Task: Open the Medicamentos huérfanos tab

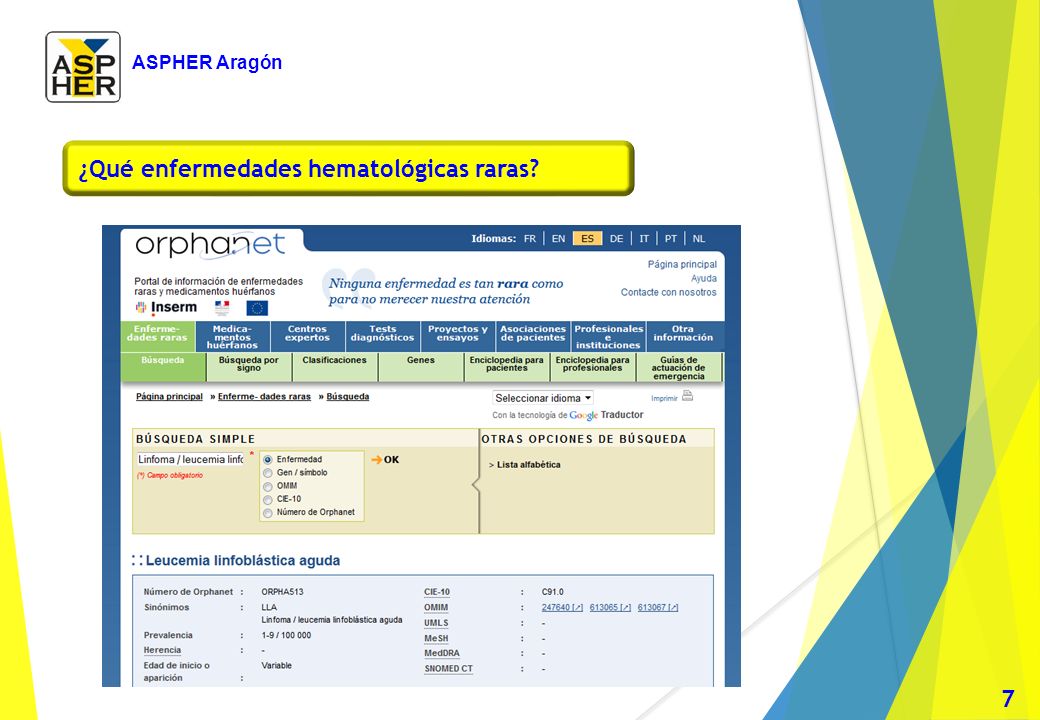Action: coord(232,336)
